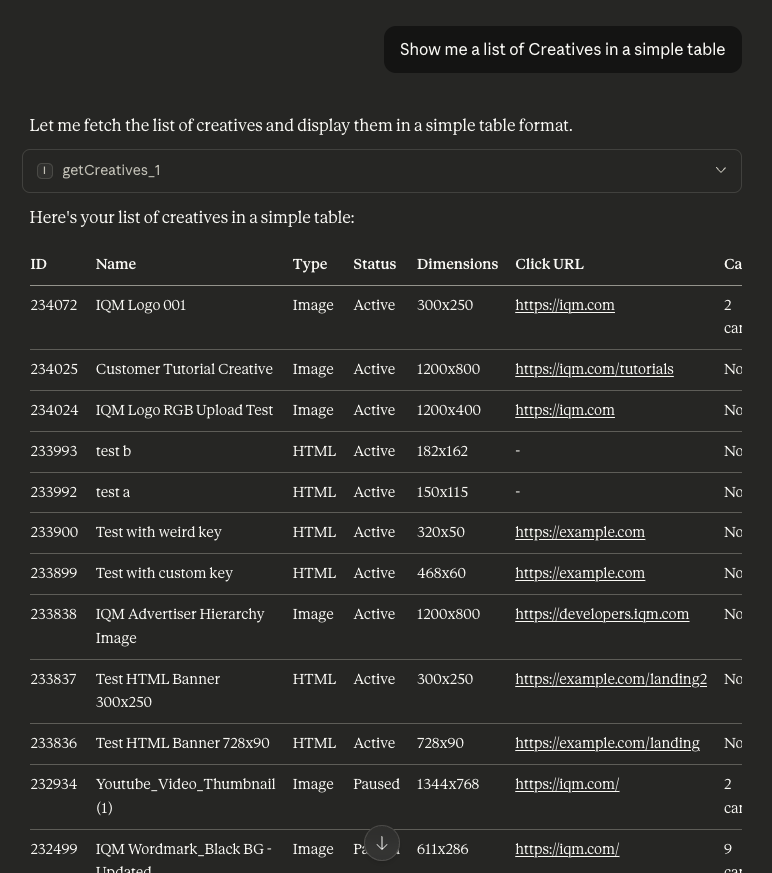
Task: Click the name IQM Logo 001
Action: point(141,305)
